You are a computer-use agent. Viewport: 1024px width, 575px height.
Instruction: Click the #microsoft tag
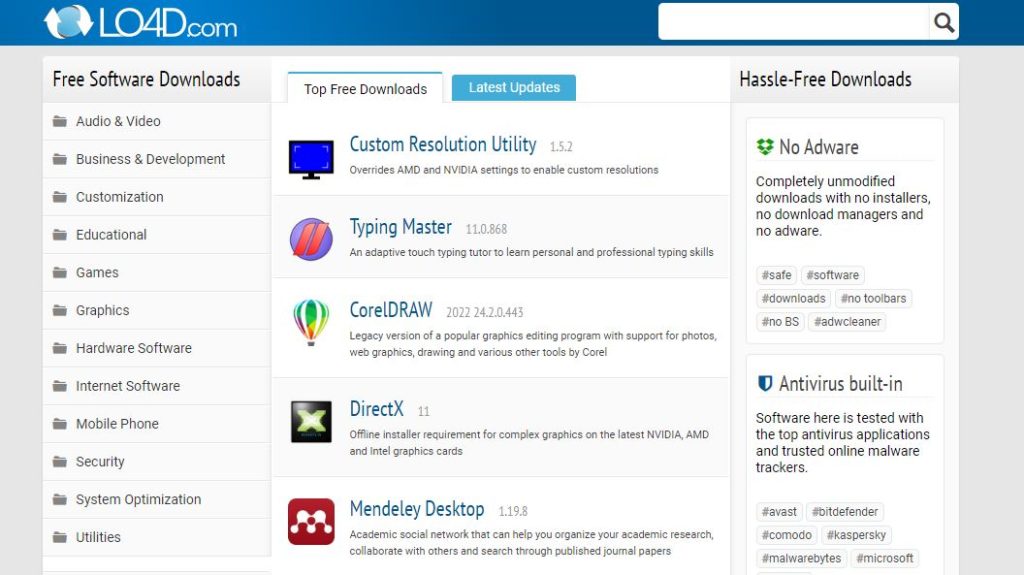pos(885,558)
